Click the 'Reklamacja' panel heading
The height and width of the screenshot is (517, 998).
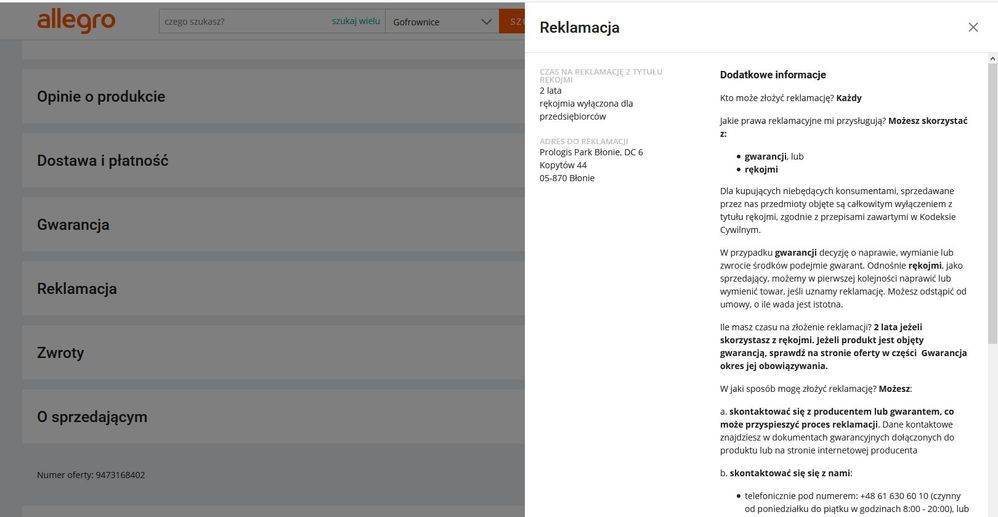pyautogui.click(x=579, y=28)
